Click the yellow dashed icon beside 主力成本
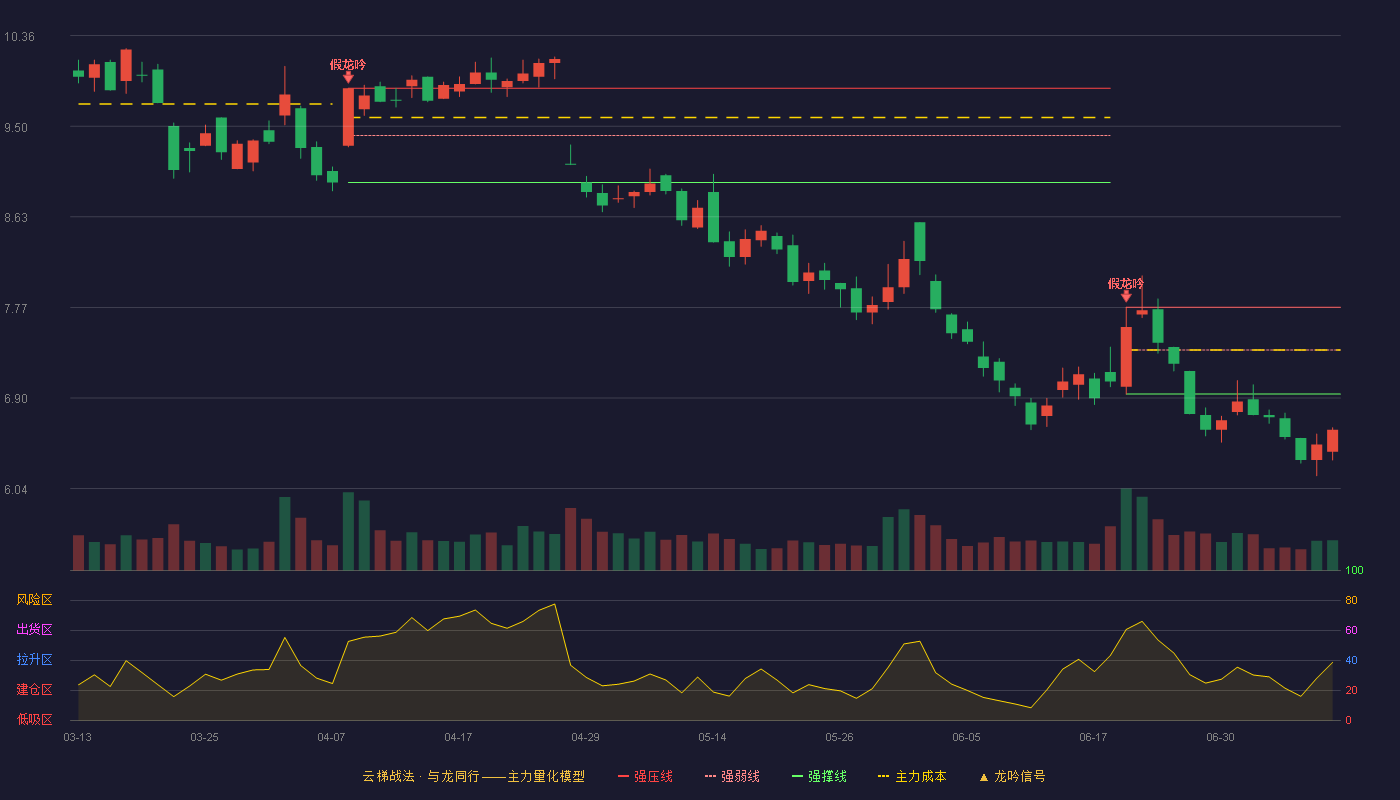The width and height of the screenshot is (1400, 800). tap(883, 776)
